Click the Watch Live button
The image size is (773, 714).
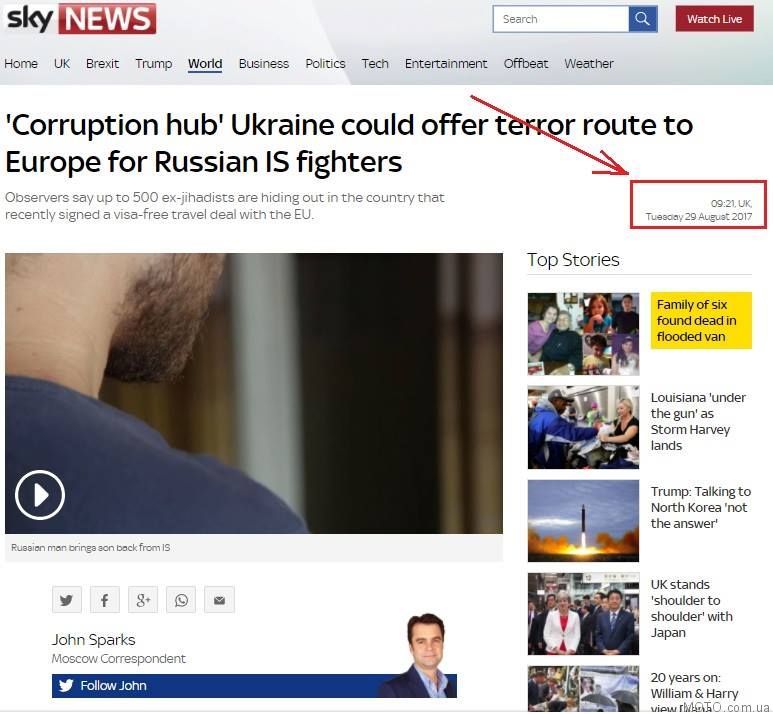coord(714,19)
